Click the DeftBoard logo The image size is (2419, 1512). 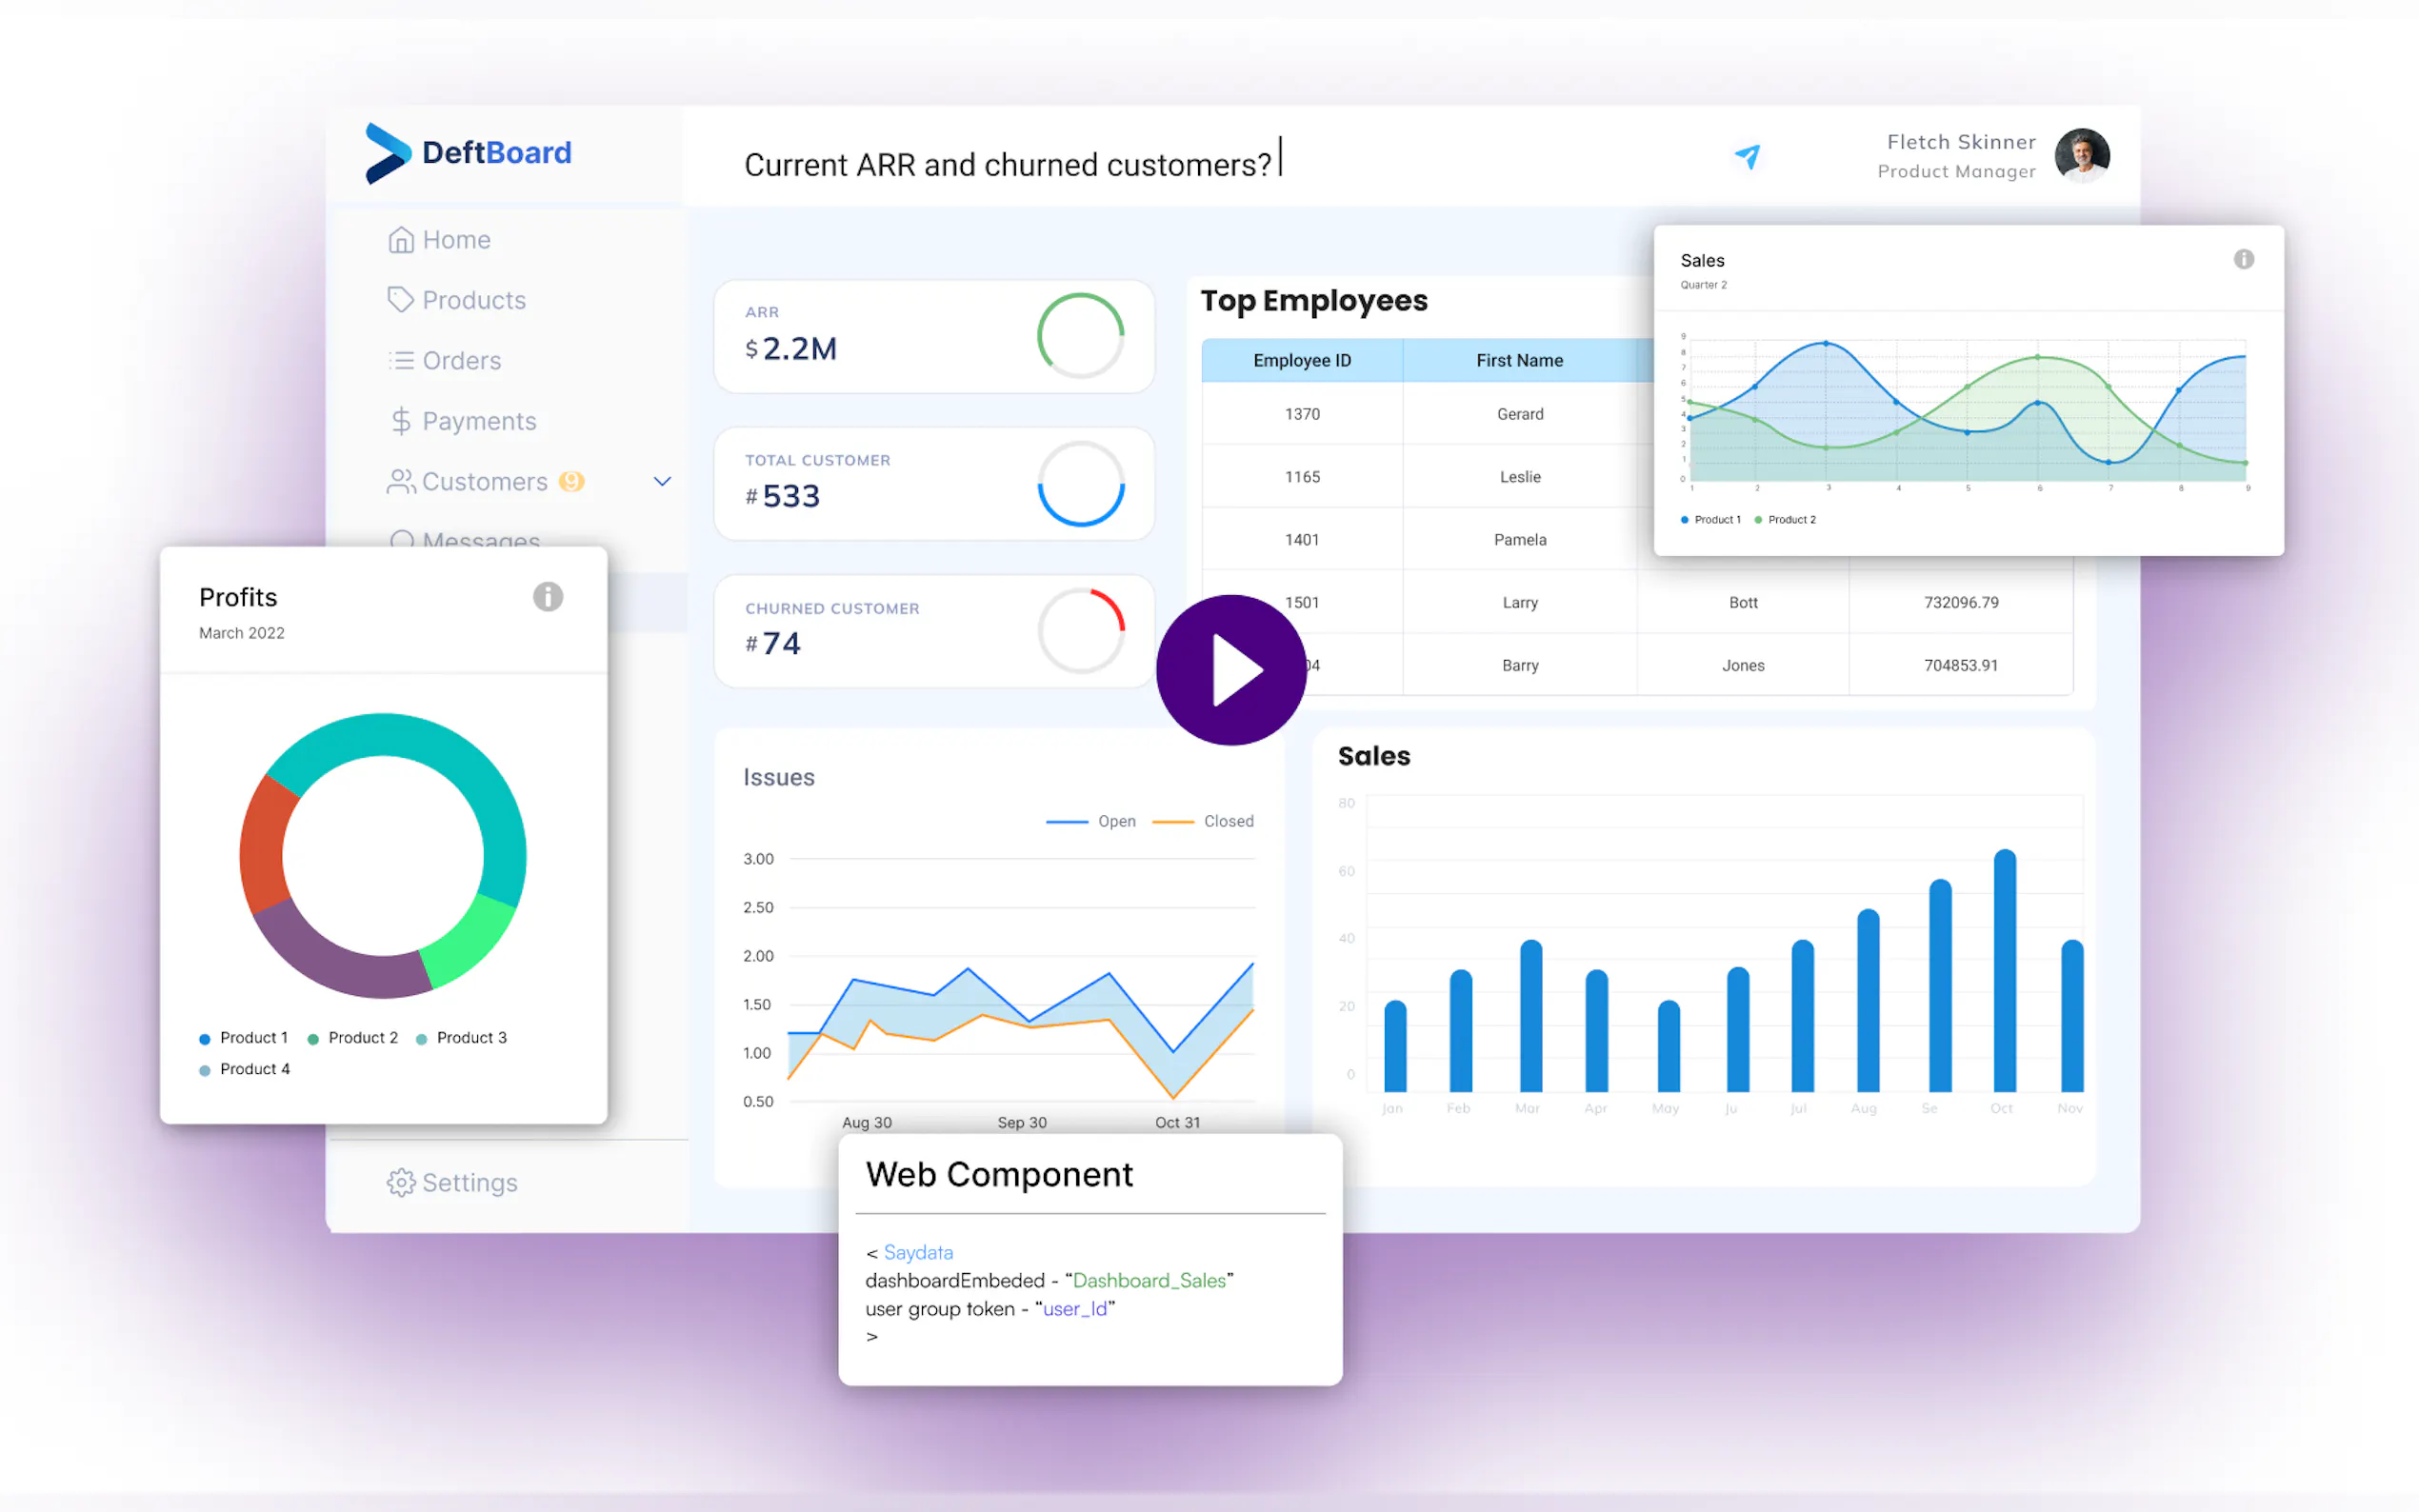click(469, 153)
